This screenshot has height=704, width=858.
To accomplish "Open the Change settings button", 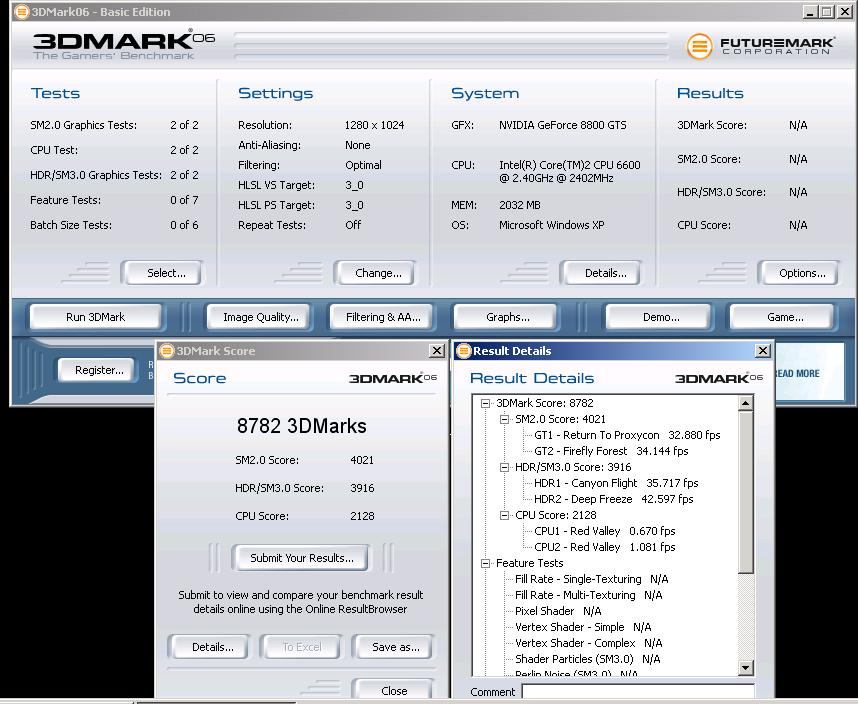I will click(x=375, y=273).
